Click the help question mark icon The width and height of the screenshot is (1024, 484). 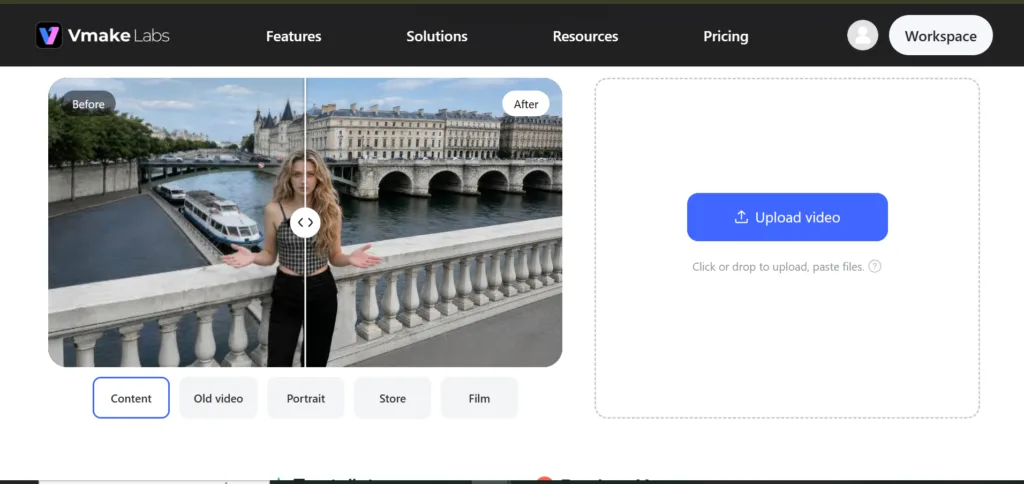(875, 266)
